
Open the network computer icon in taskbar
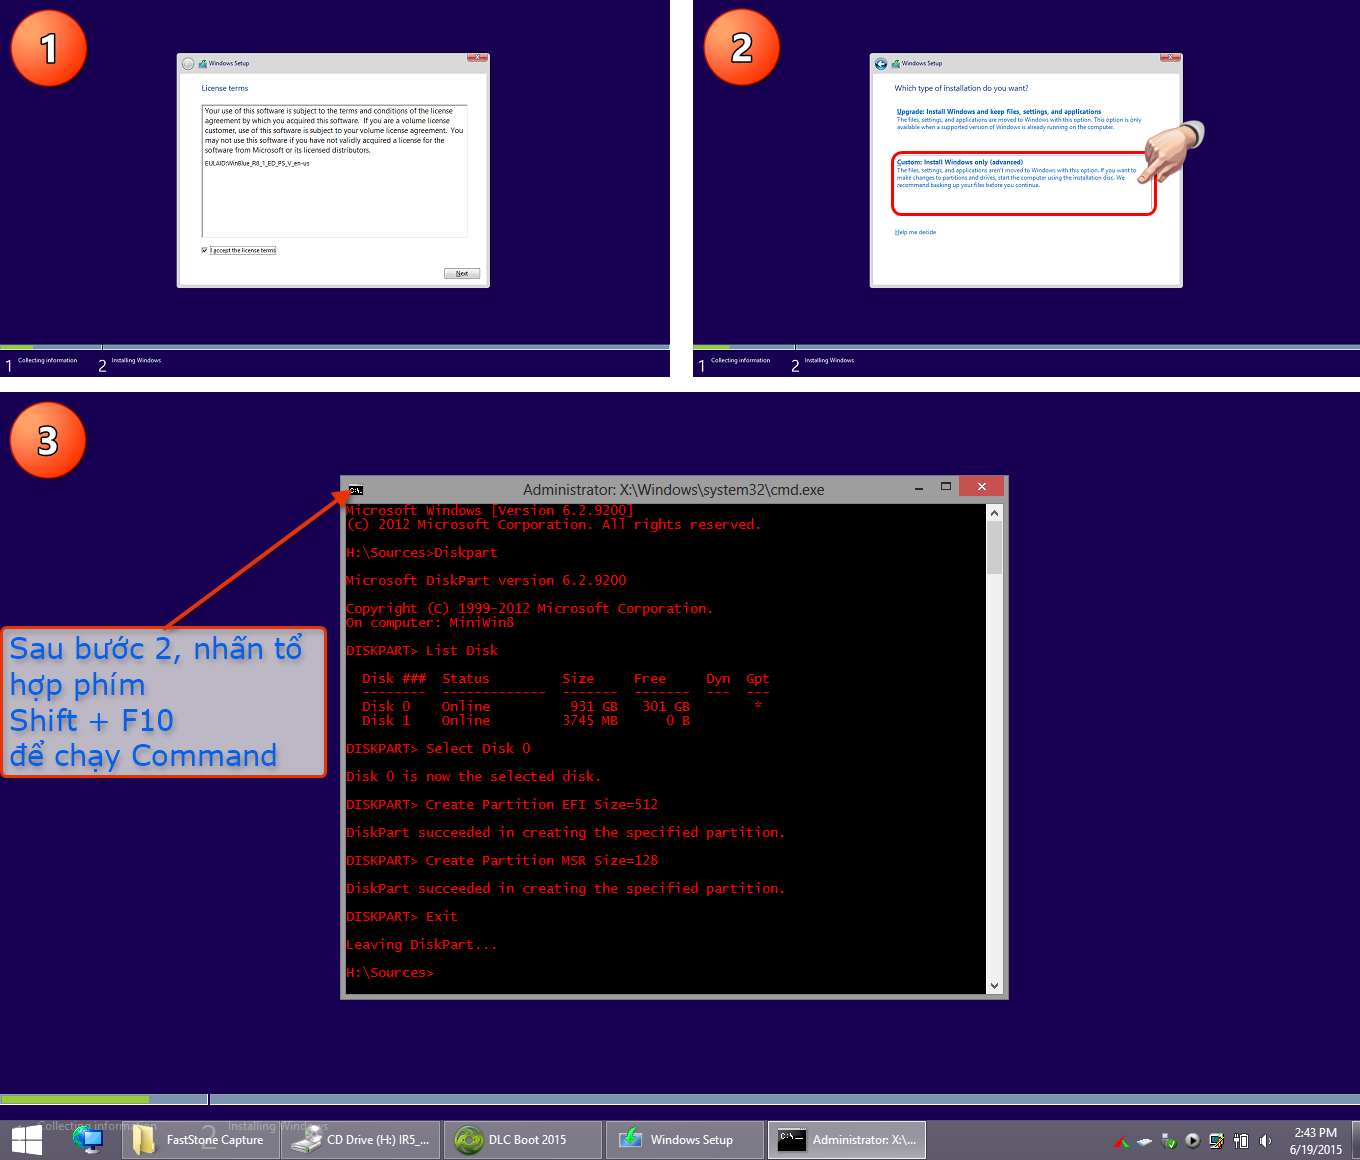click(x=89, y=1140)
